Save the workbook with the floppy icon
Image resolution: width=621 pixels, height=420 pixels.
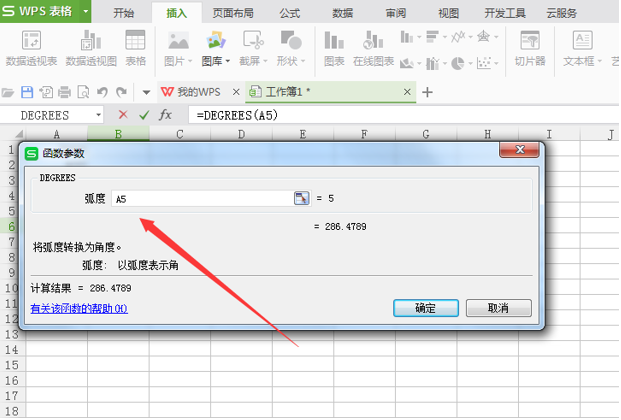coord(27,92)
